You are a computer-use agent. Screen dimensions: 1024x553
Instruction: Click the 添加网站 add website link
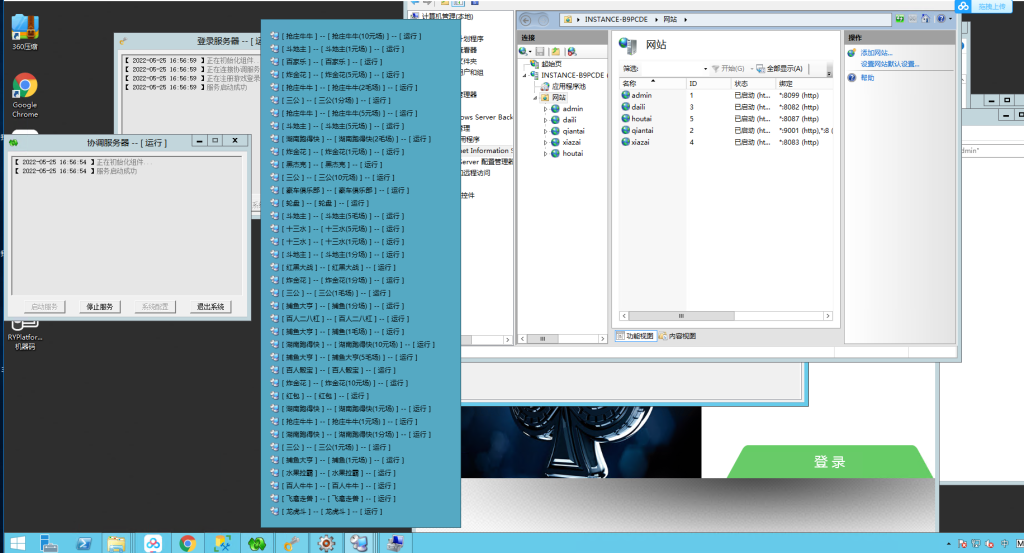[x=875, y=52]
